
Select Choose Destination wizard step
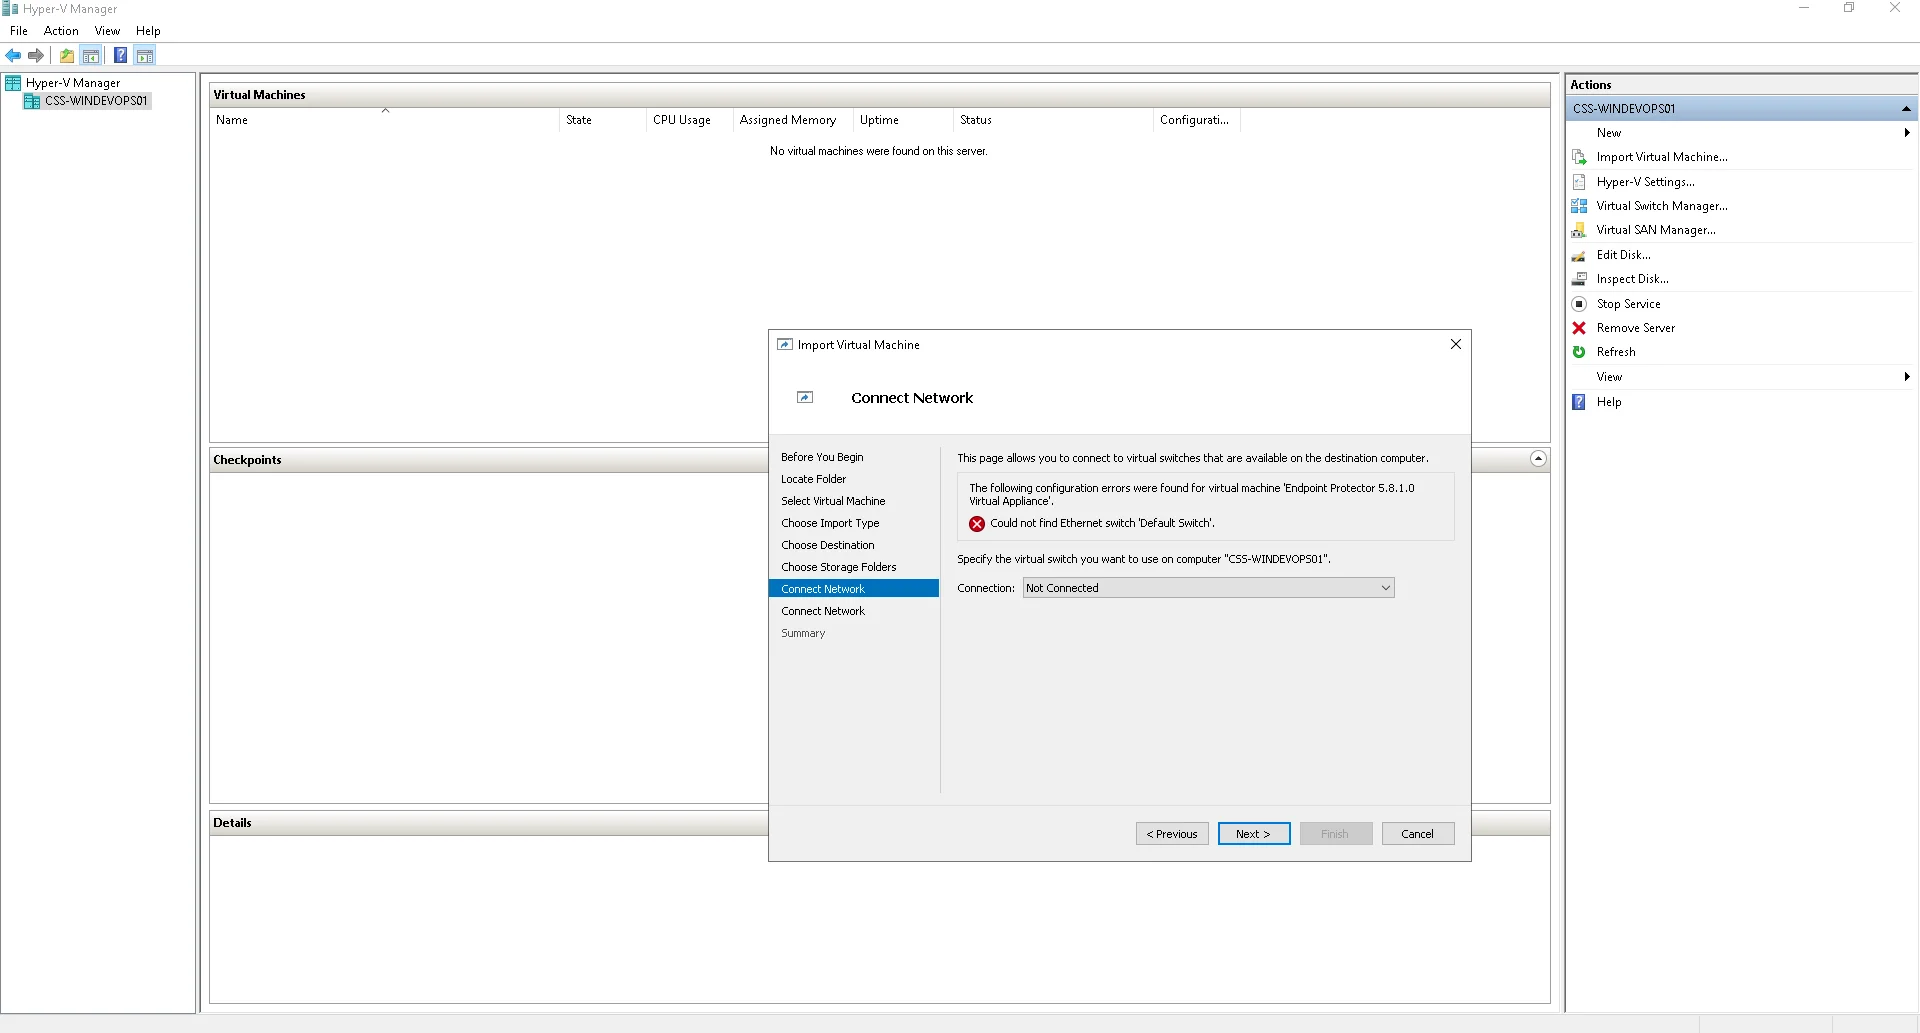tap(827, 545)
